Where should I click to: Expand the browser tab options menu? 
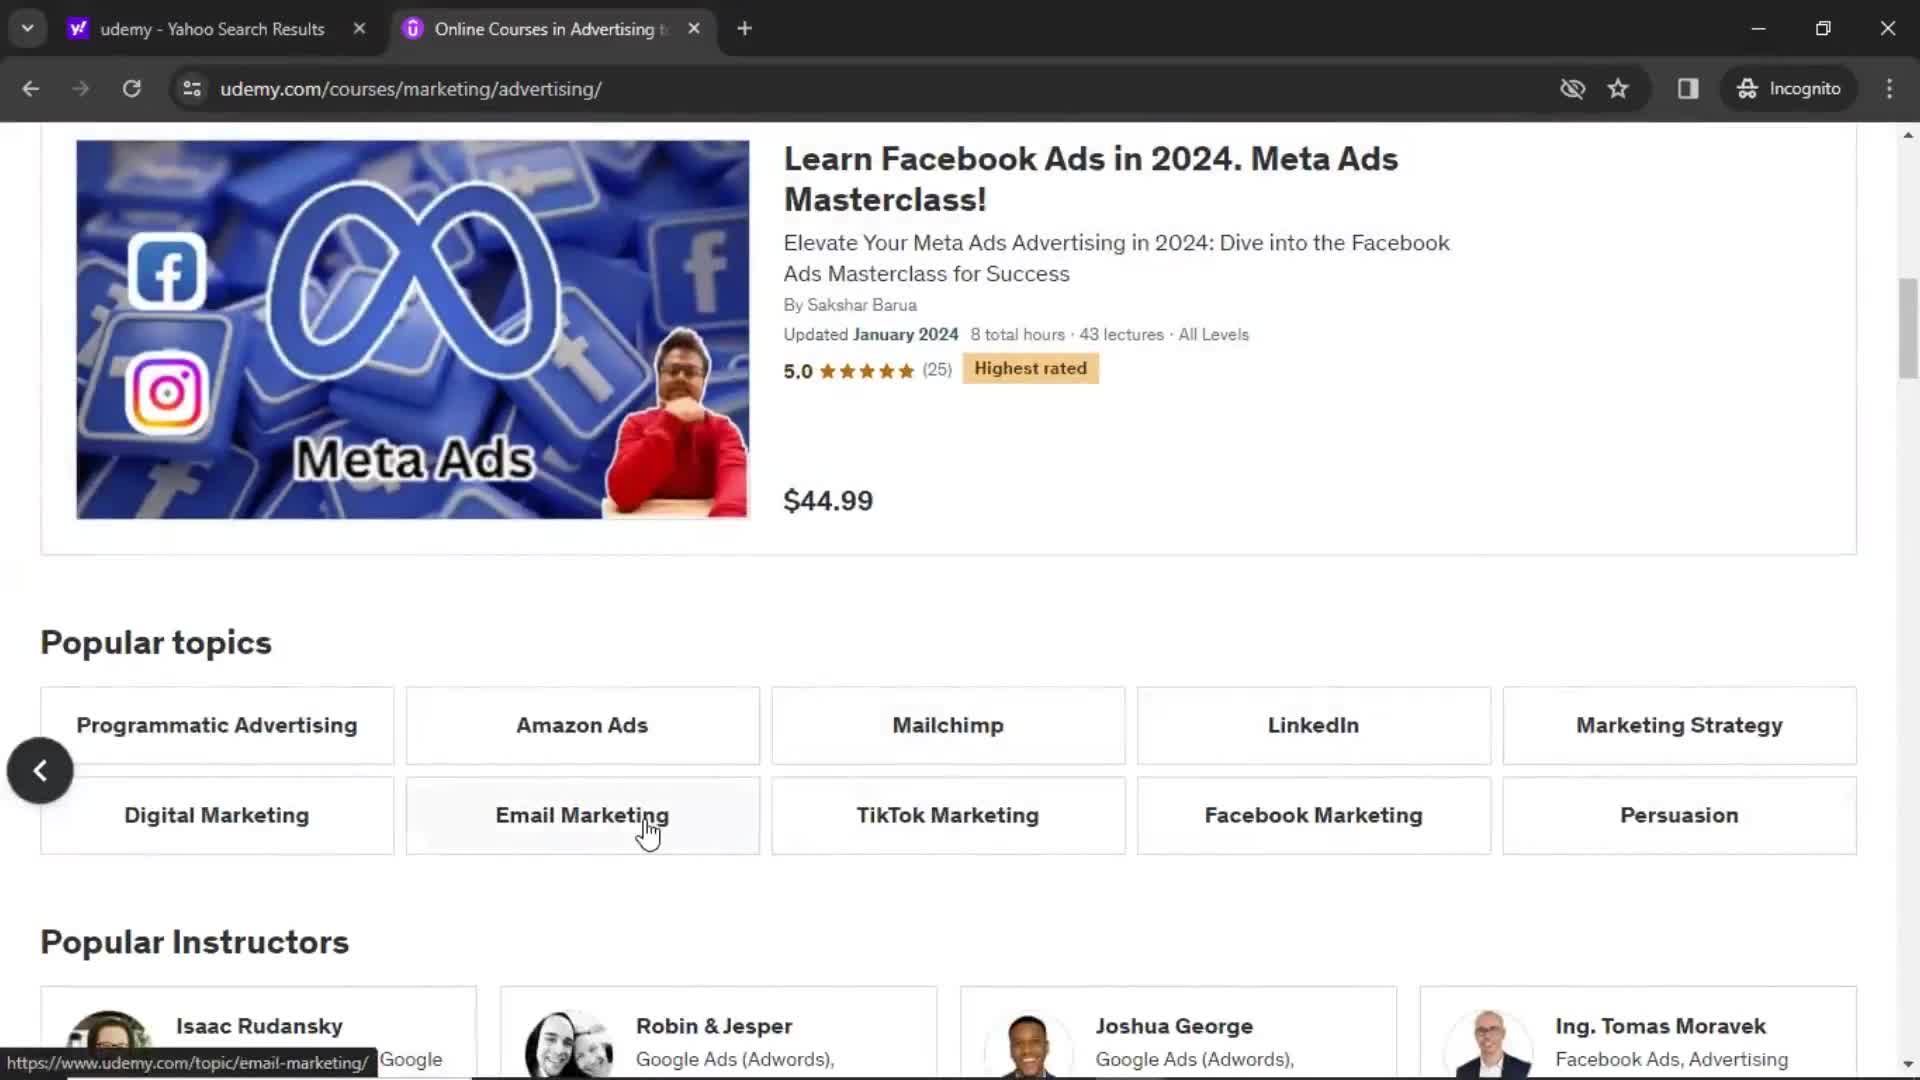click(x=28, y=29)
